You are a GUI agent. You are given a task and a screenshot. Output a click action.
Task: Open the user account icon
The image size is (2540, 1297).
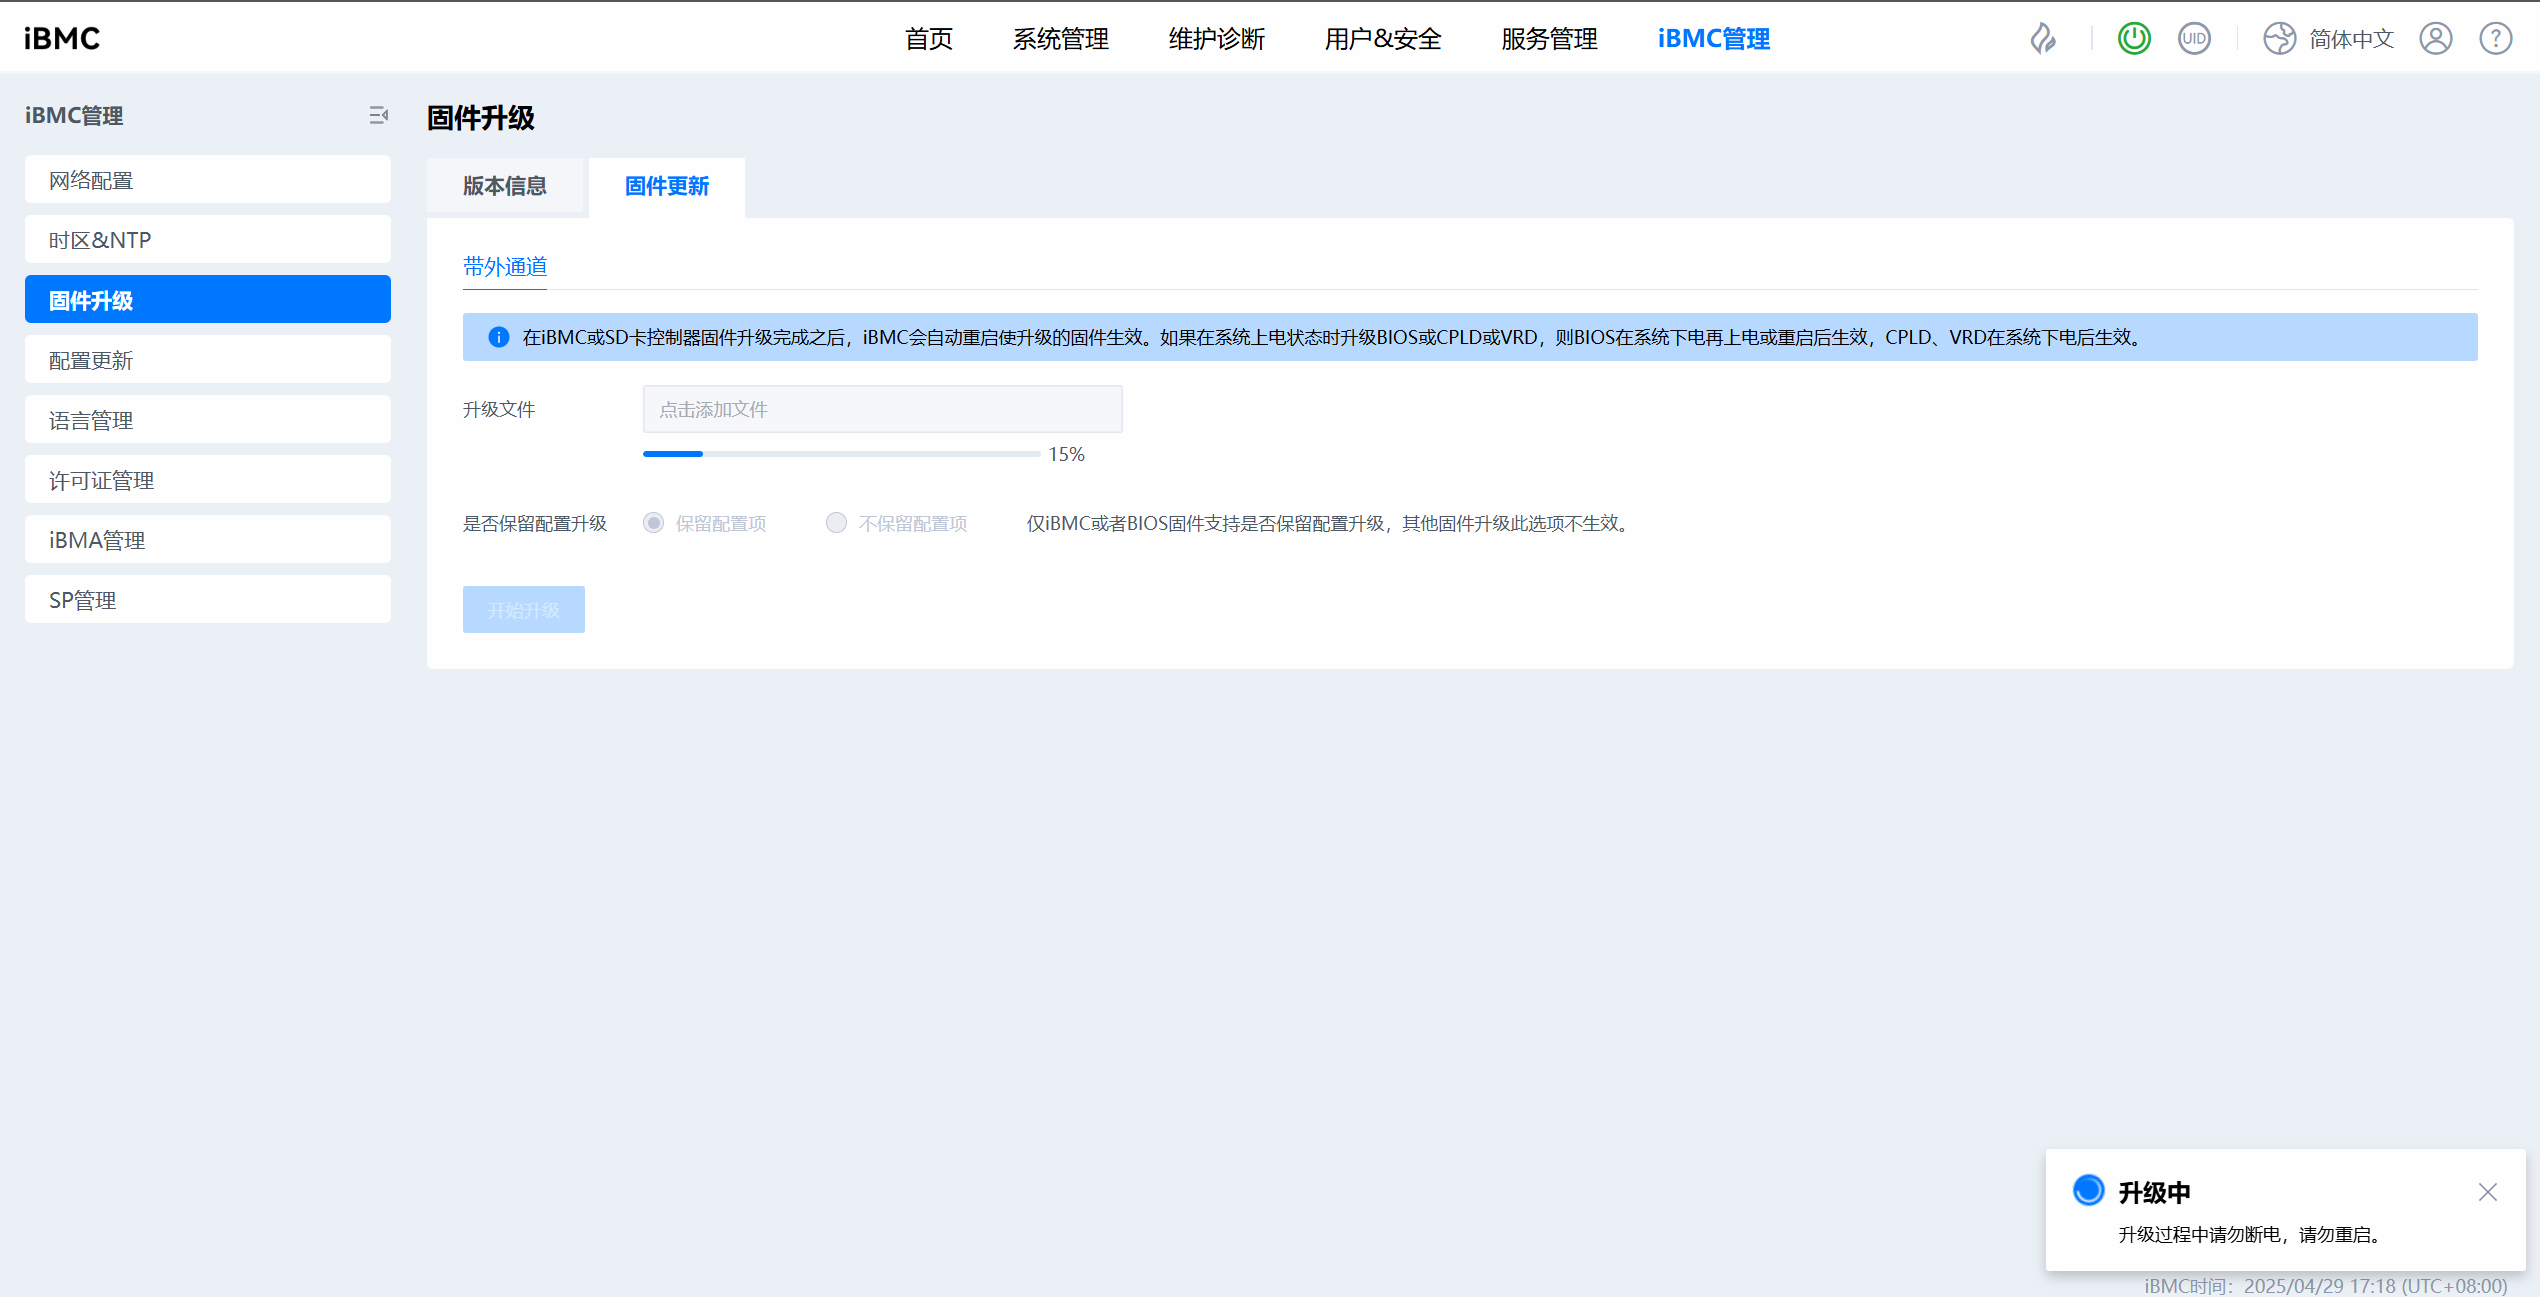pos(2435,39)
